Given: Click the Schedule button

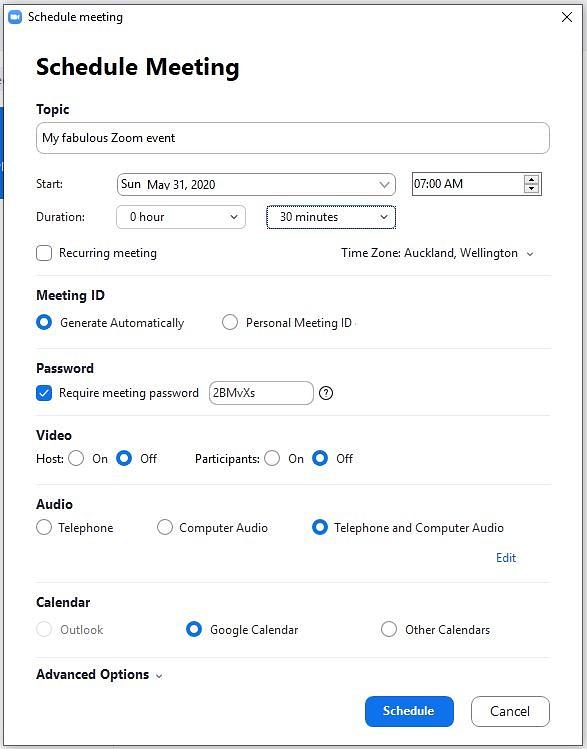Looking at the screenshot, I should pyautogui.click(x=409, y=711).
